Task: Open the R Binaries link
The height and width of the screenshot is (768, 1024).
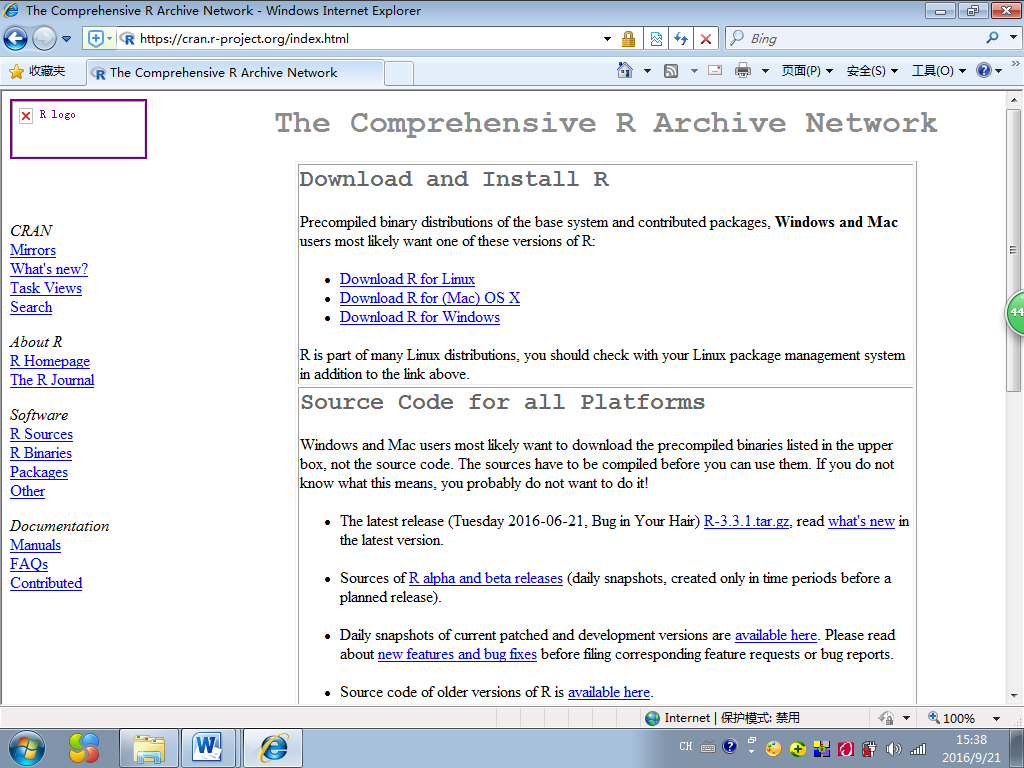Action: pos(40,453)
